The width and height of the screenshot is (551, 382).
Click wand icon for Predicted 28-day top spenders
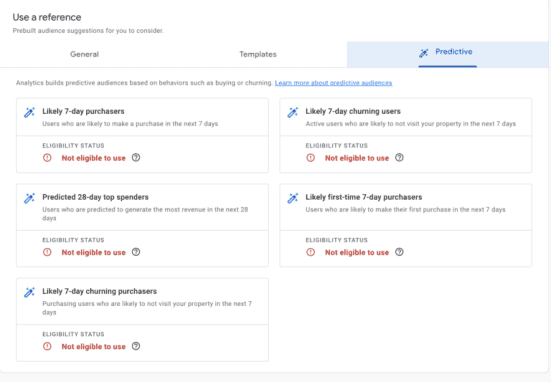click(x=29, y=198)
